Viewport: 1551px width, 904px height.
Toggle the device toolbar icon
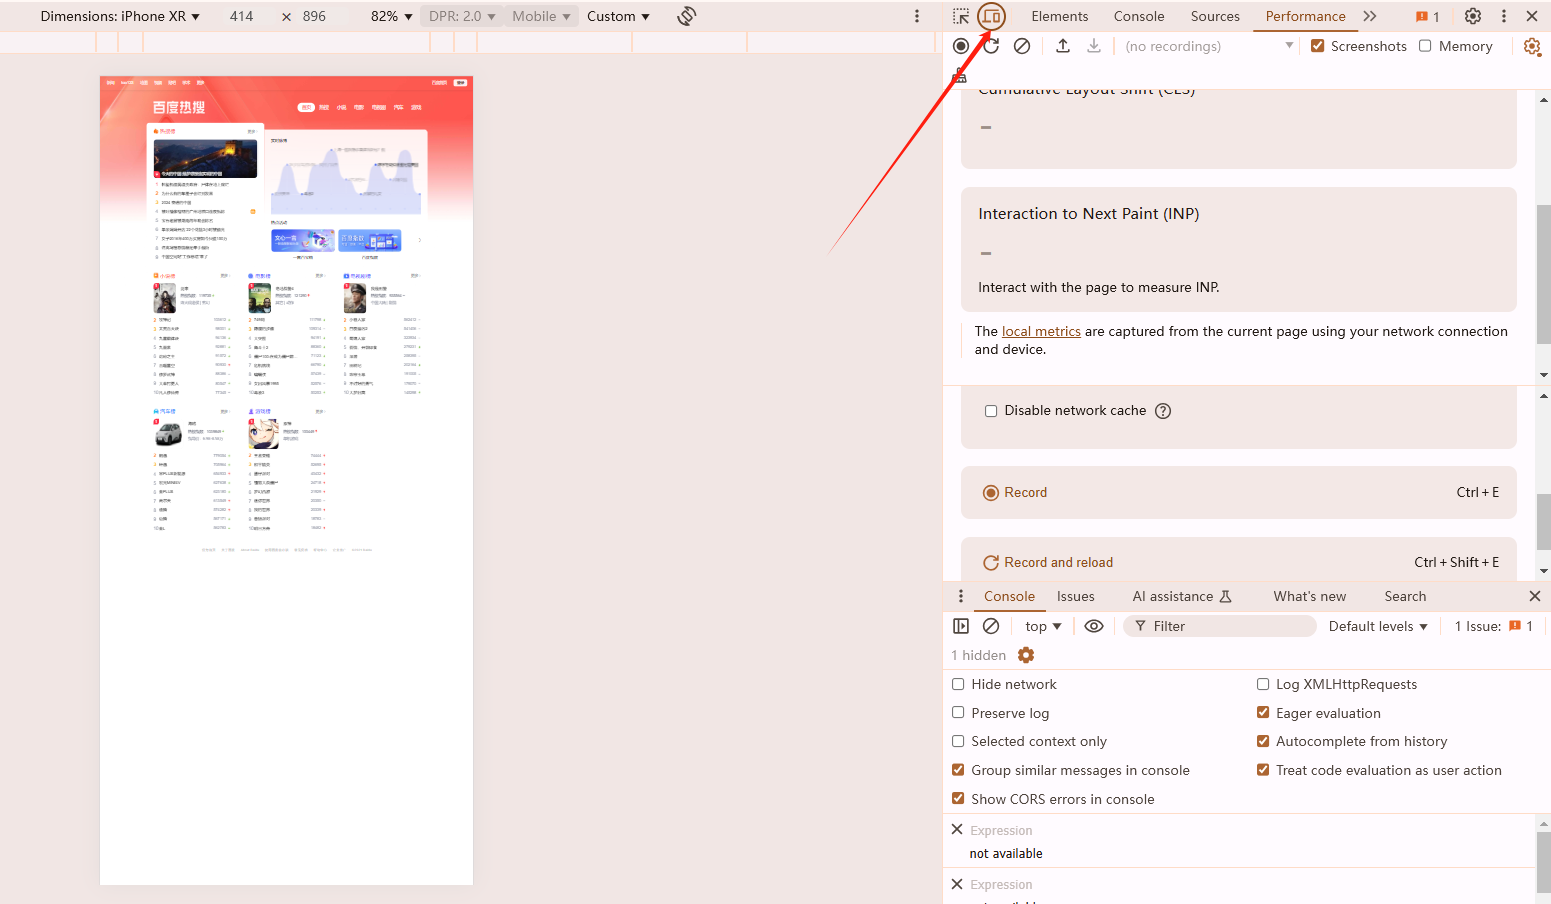[991, 16]
